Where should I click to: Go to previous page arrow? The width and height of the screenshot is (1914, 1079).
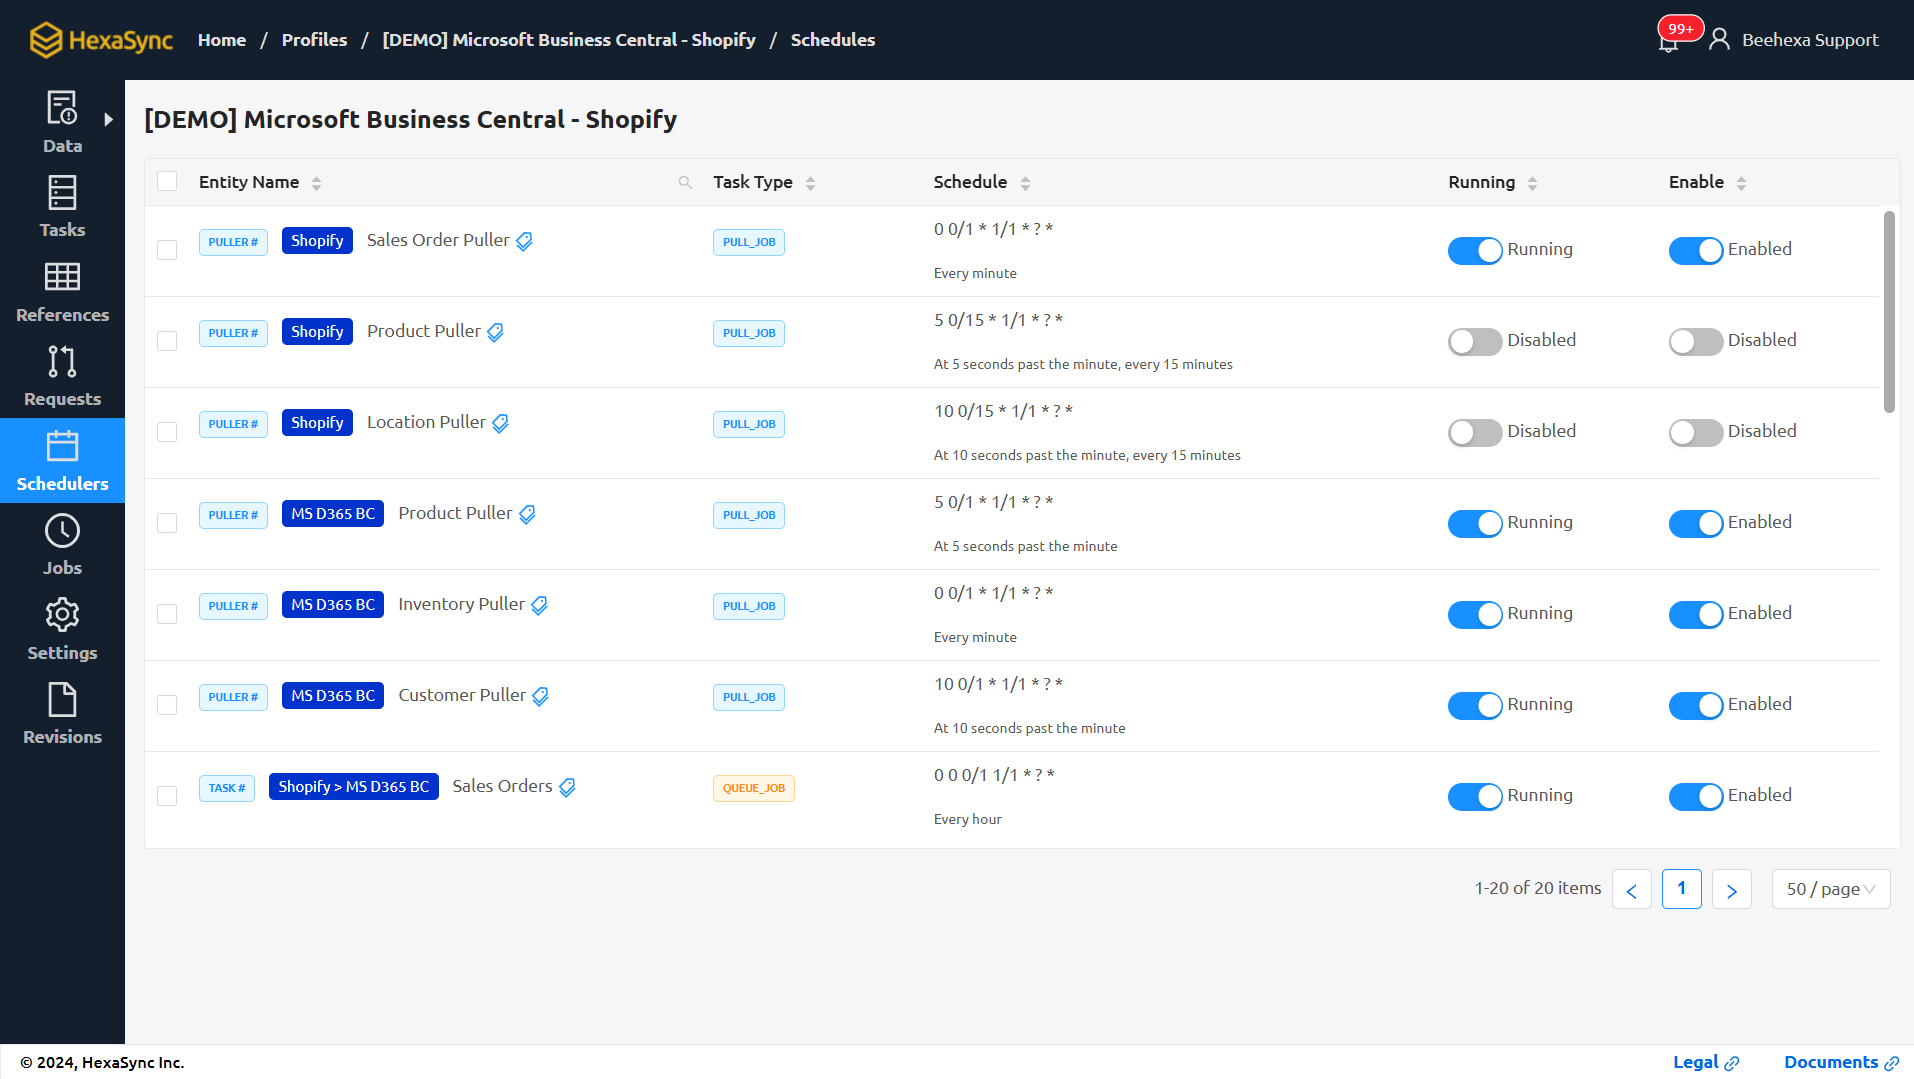click(x=1631, y=889)
